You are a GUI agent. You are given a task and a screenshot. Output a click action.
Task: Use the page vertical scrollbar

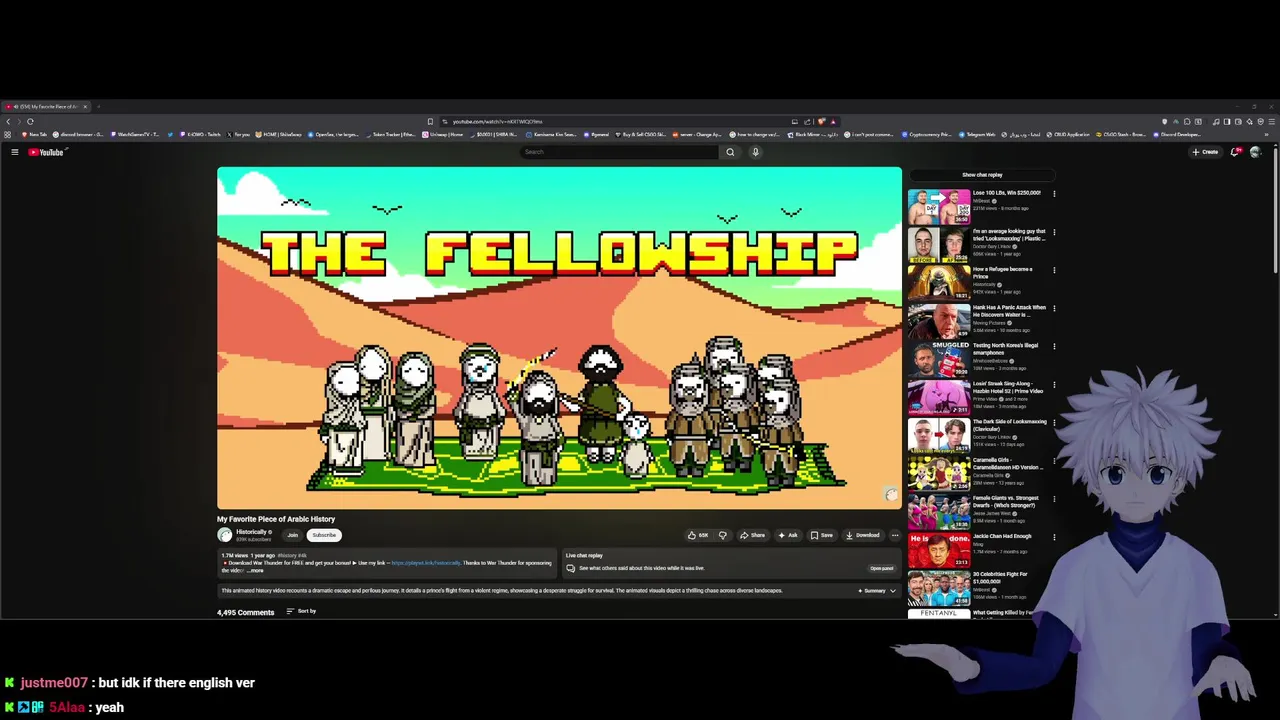[1276, 210]
